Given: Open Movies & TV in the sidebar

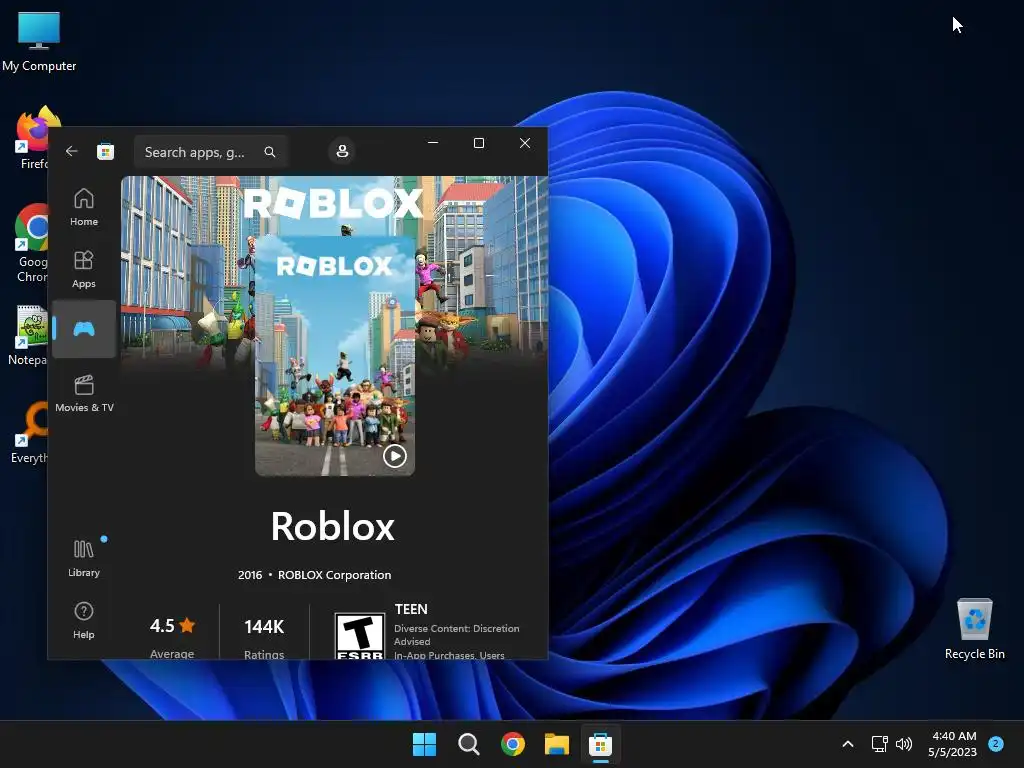Looking at the screenshot, I should (x=84, y=393).
